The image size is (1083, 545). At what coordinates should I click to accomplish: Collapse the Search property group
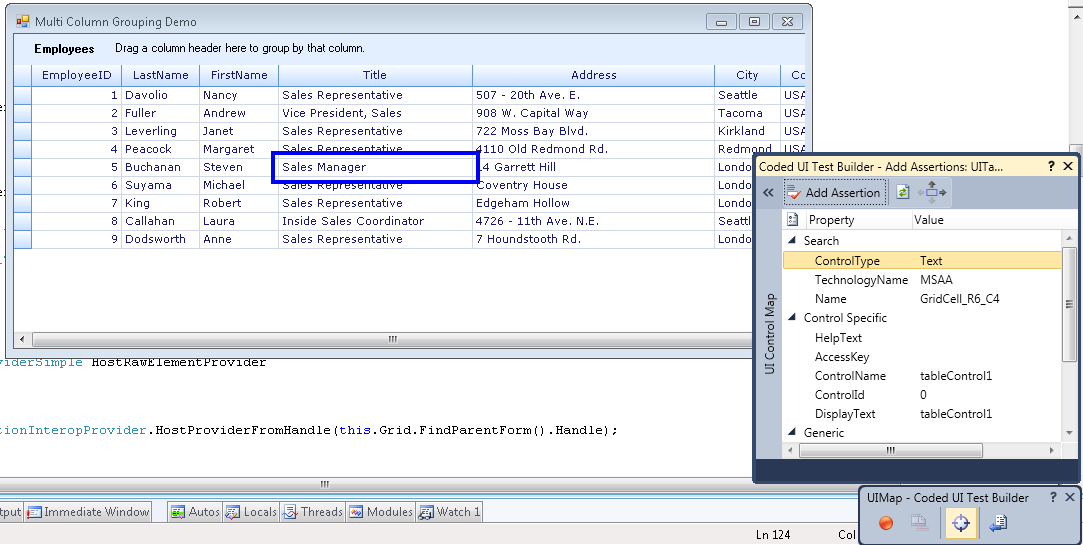[x=794, y=241]
